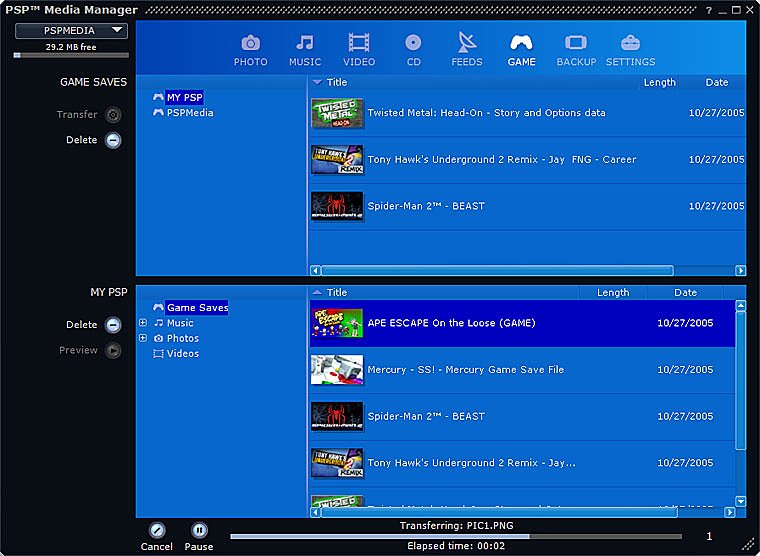Open the PHOTO section camera icon
The height and width of the screenshot is (556, 760).
click(x=251, y=43)
